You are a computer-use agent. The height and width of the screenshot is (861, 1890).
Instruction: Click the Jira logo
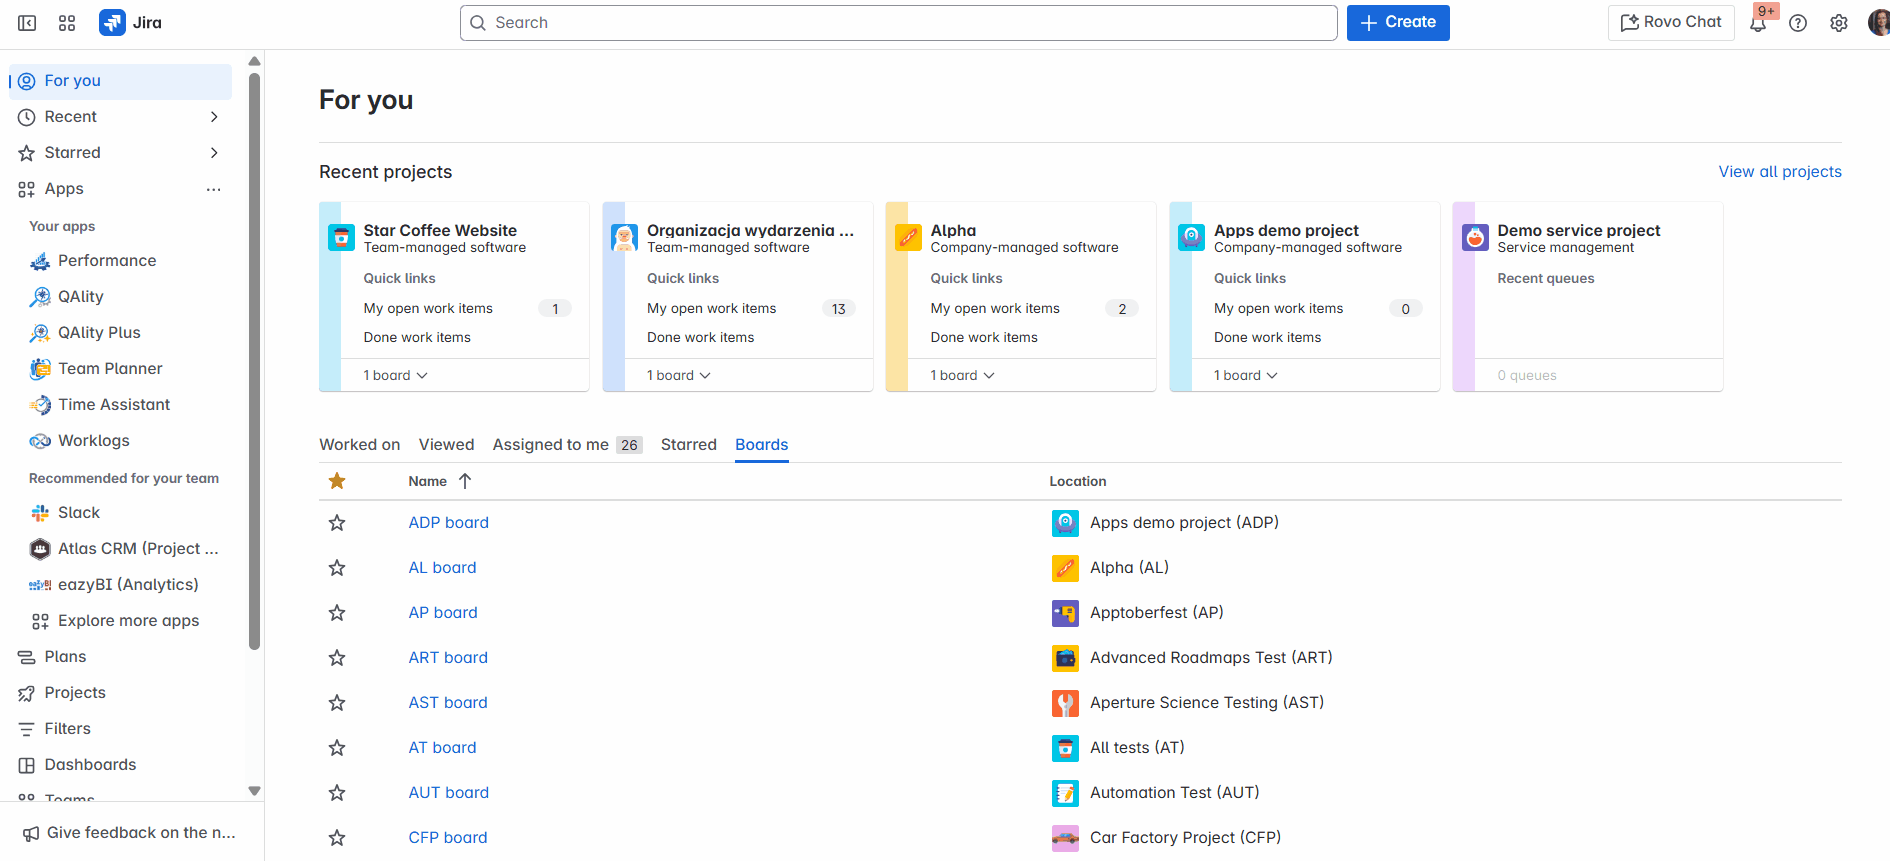point(131,23)
